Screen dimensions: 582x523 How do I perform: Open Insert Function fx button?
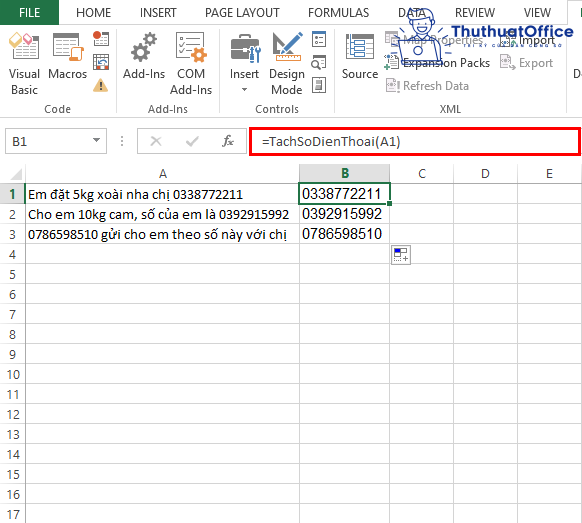228,141
